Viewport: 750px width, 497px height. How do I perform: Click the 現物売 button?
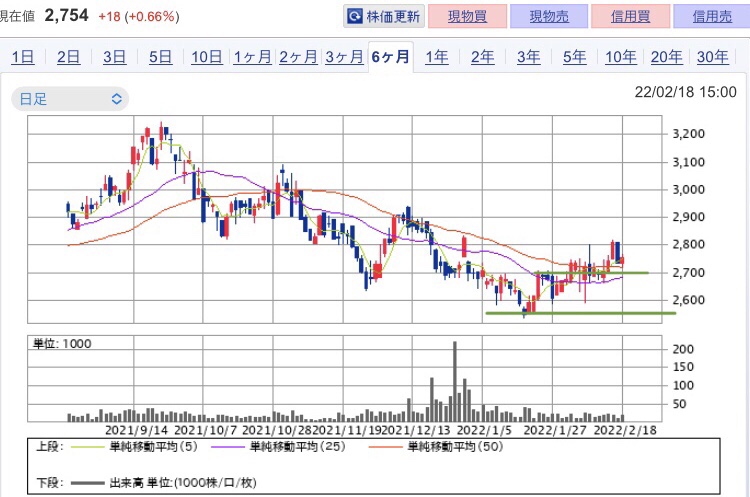coord(549,17)
